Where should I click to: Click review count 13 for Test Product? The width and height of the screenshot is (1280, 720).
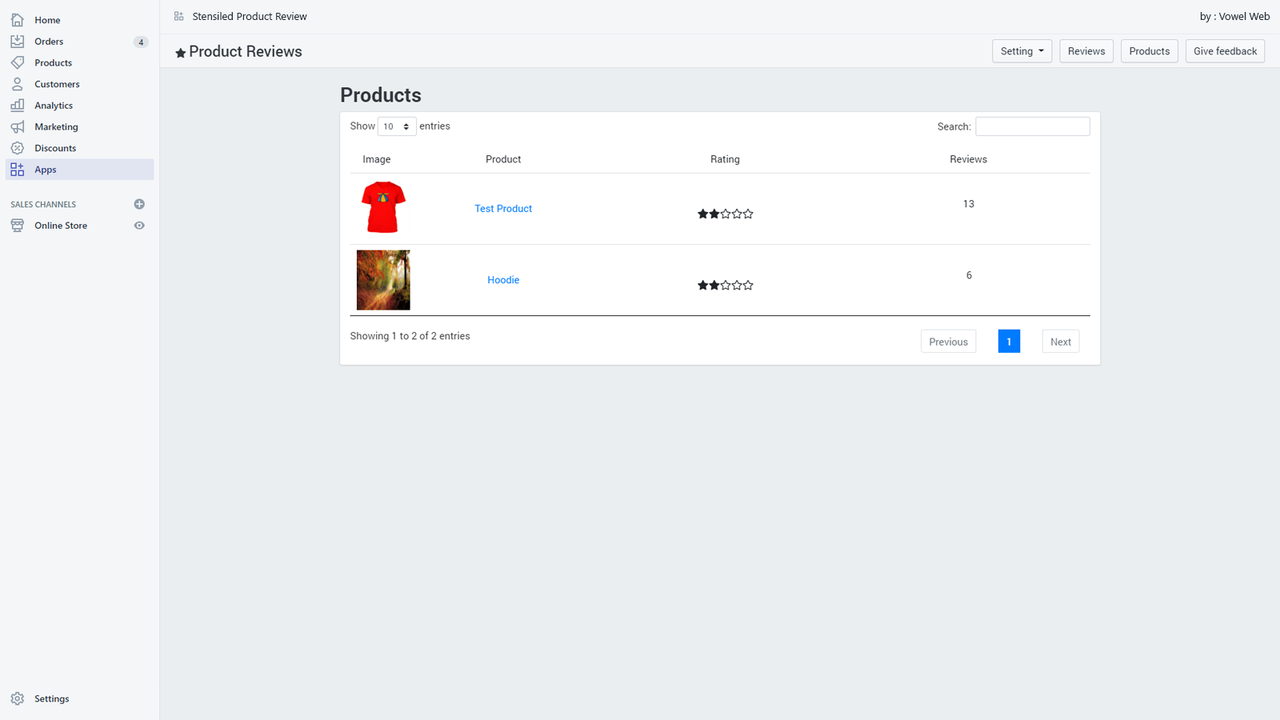(x=968, y=204)
